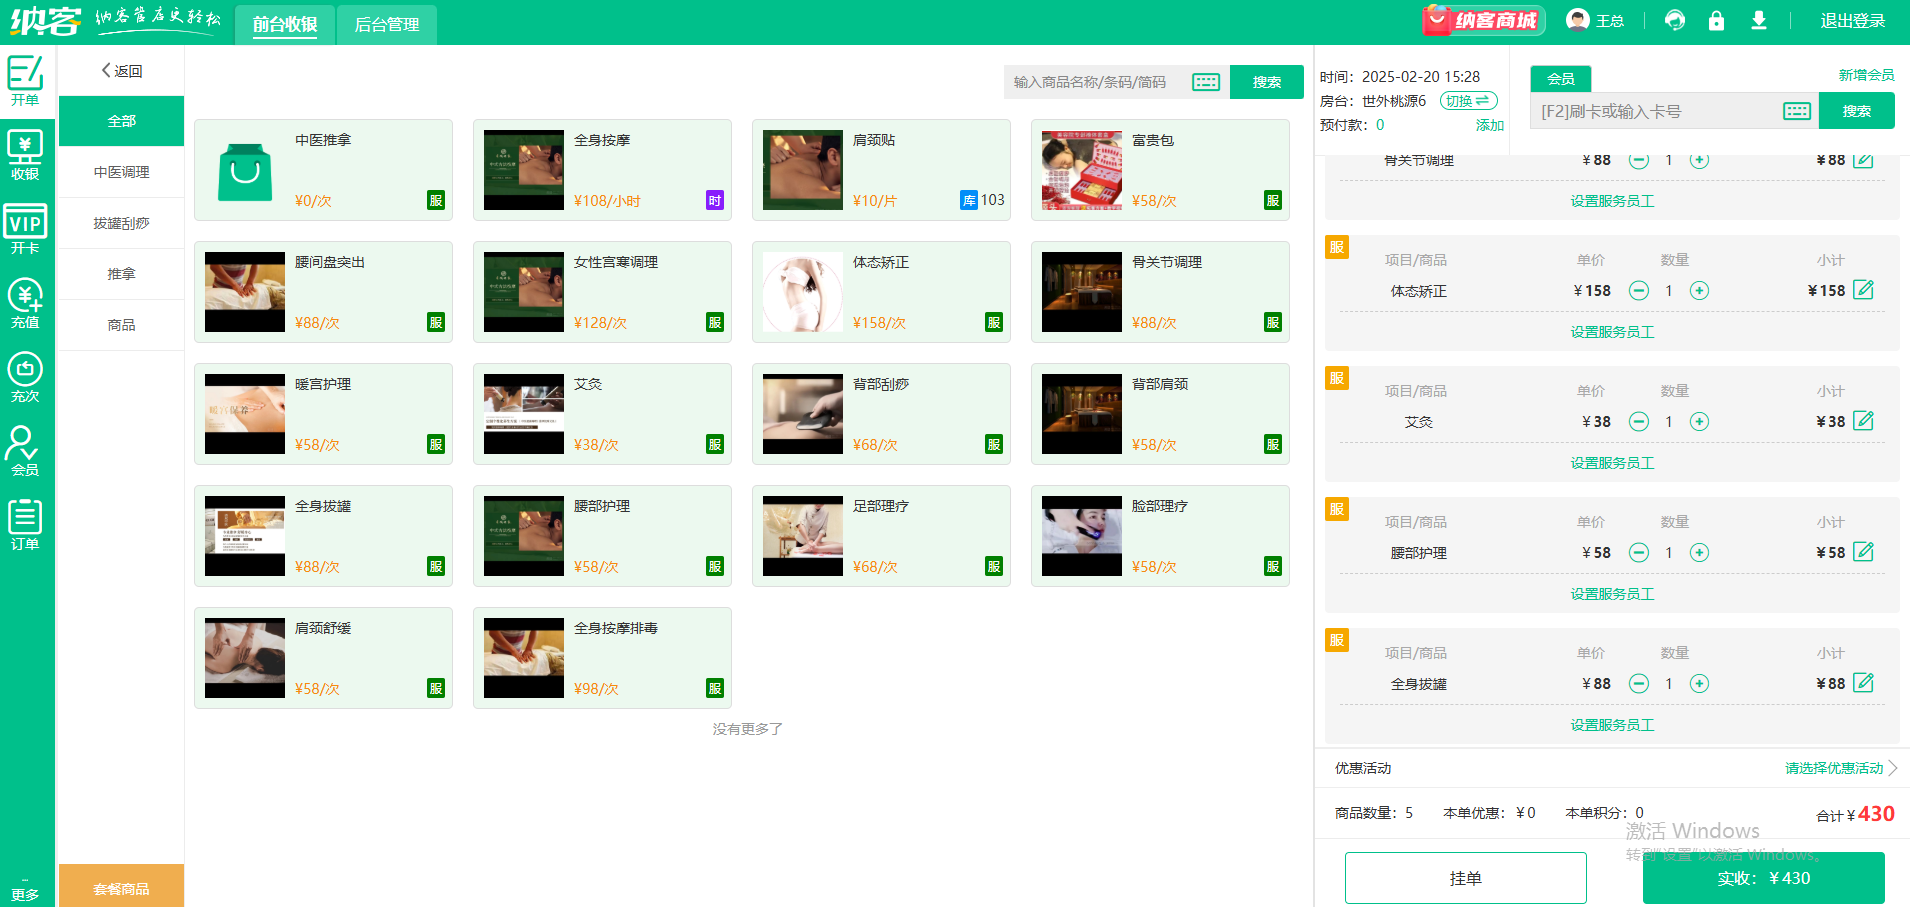Select 商品 category
The width and height of the screenshot is (1910, 907).
[122, 325]
